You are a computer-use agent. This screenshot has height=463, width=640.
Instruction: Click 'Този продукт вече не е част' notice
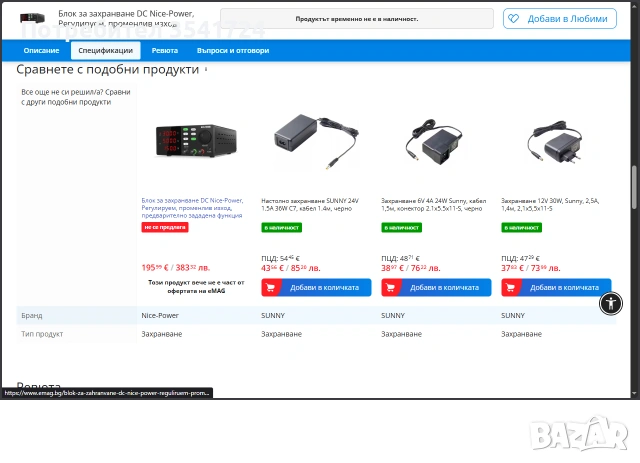point(196,287)
